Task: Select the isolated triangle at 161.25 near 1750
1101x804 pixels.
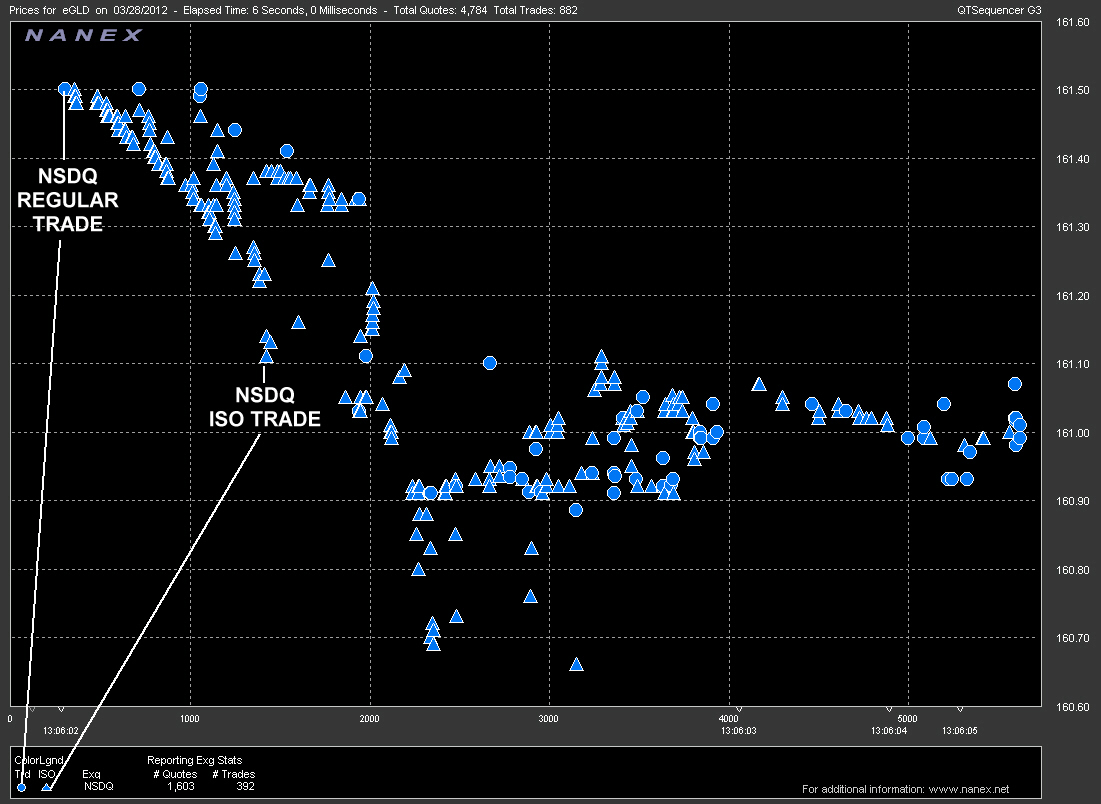Action: pos(328,261)
